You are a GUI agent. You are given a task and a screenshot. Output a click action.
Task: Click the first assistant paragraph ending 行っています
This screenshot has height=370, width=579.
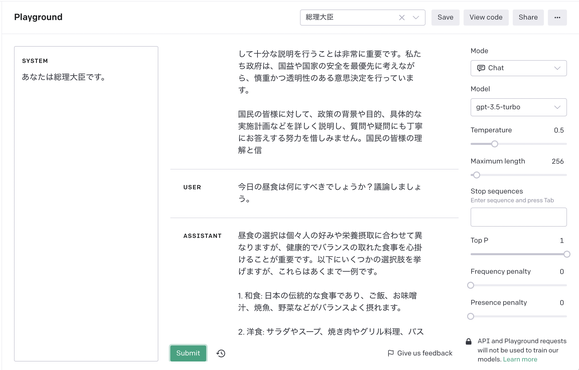pos(329,72)
